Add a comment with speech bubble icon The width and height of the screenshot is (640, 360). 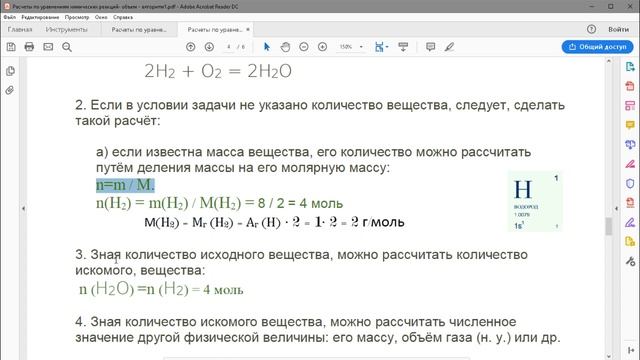[x=430, y=47]
